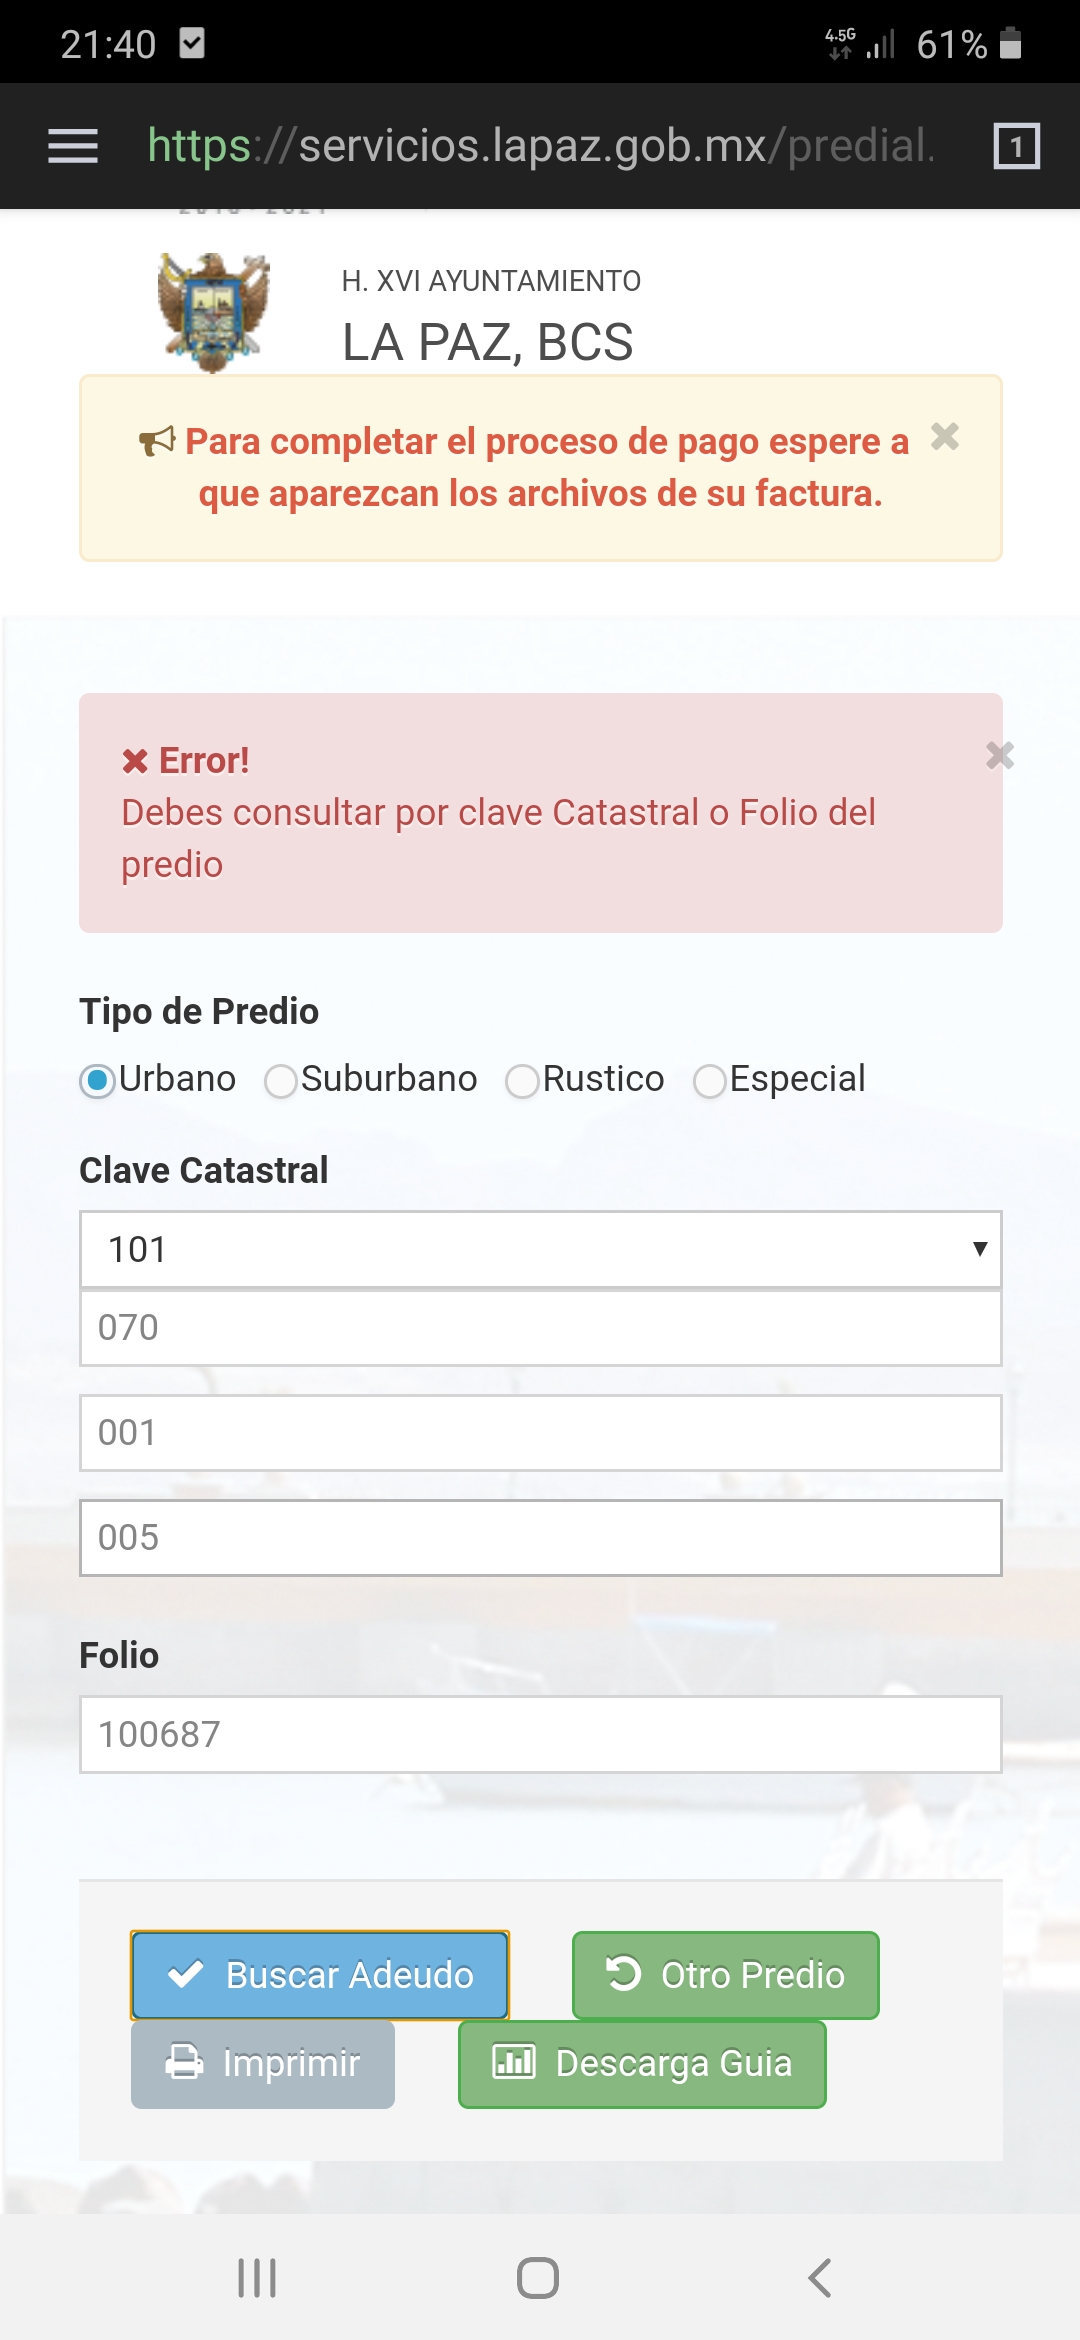Image resolution: width=1080 pixels, height=2340 pixels.
Task: Click the La Paz municipal coat of arms
Action: pos(214,312)
